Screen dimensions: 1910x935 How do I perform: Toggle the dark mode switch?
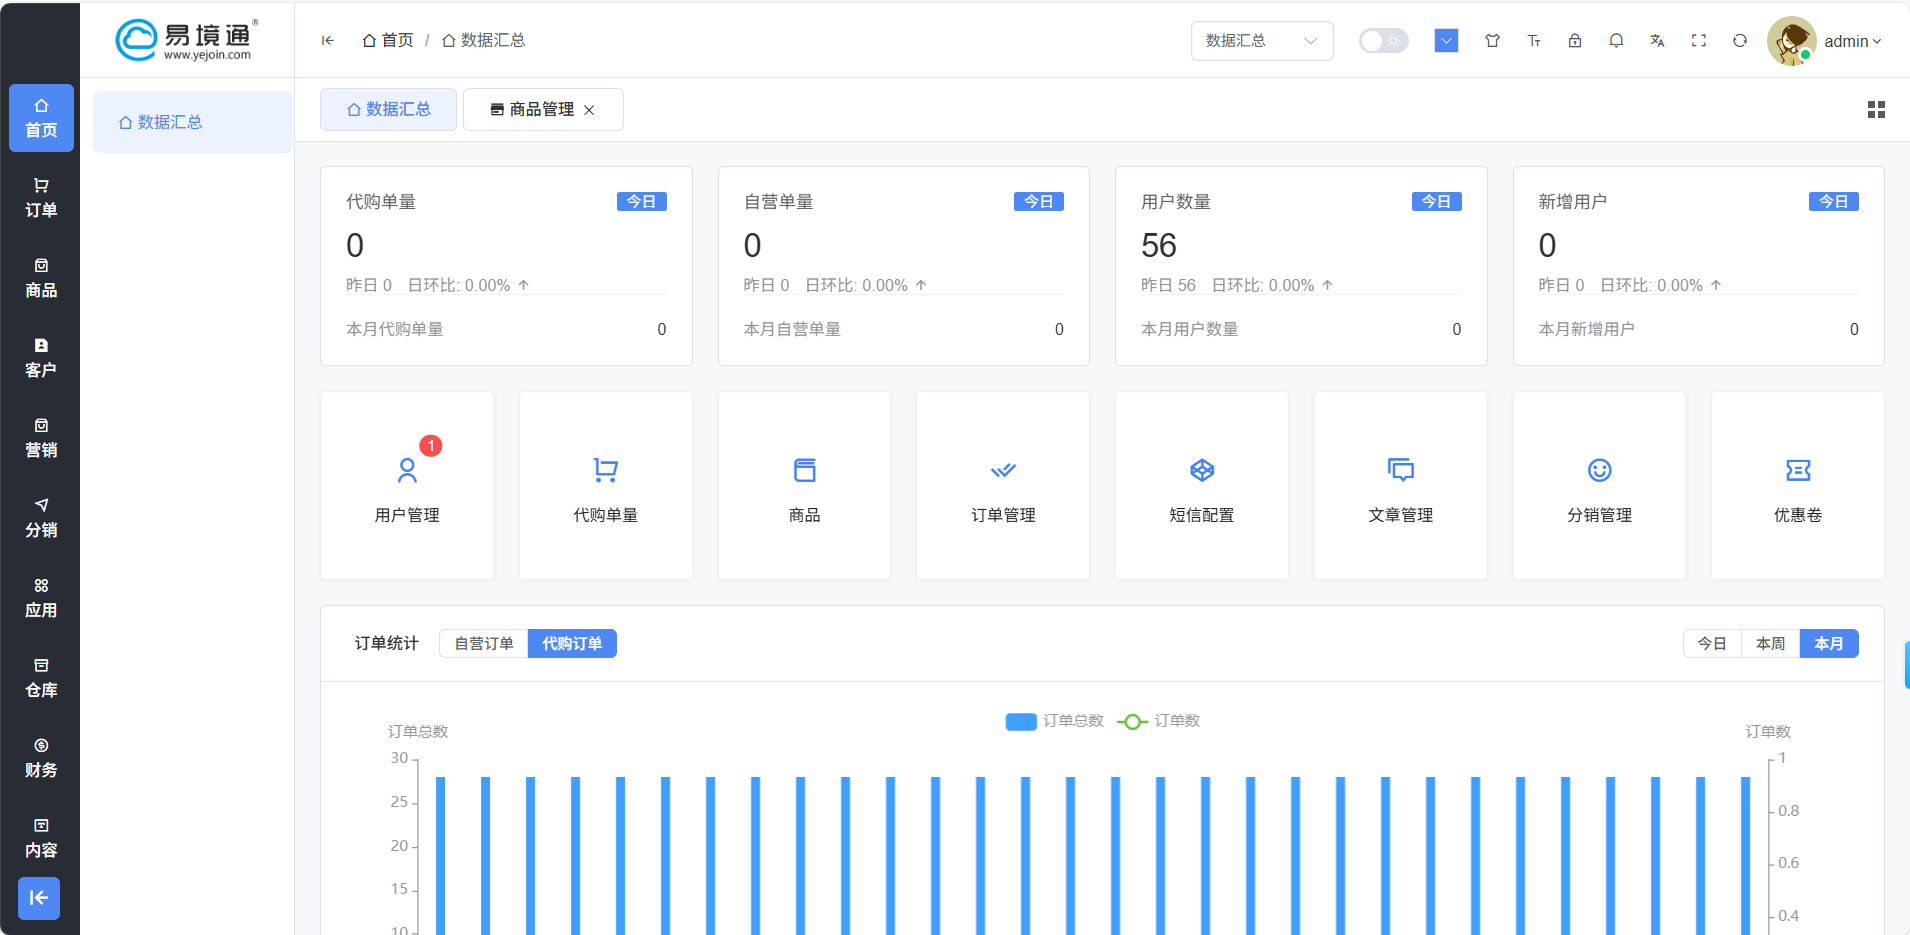1383,40
